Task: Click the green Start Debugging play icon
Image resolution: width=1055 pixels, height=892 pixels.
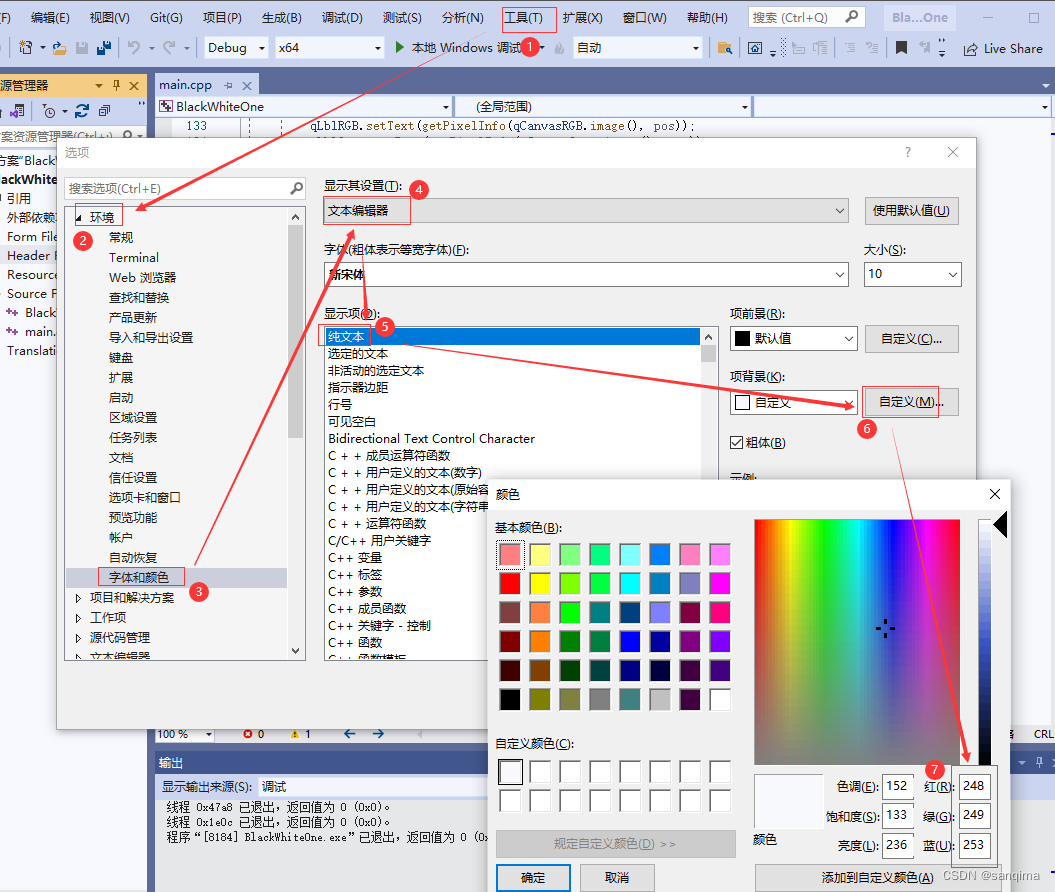Action: click(x=400, y=47)
